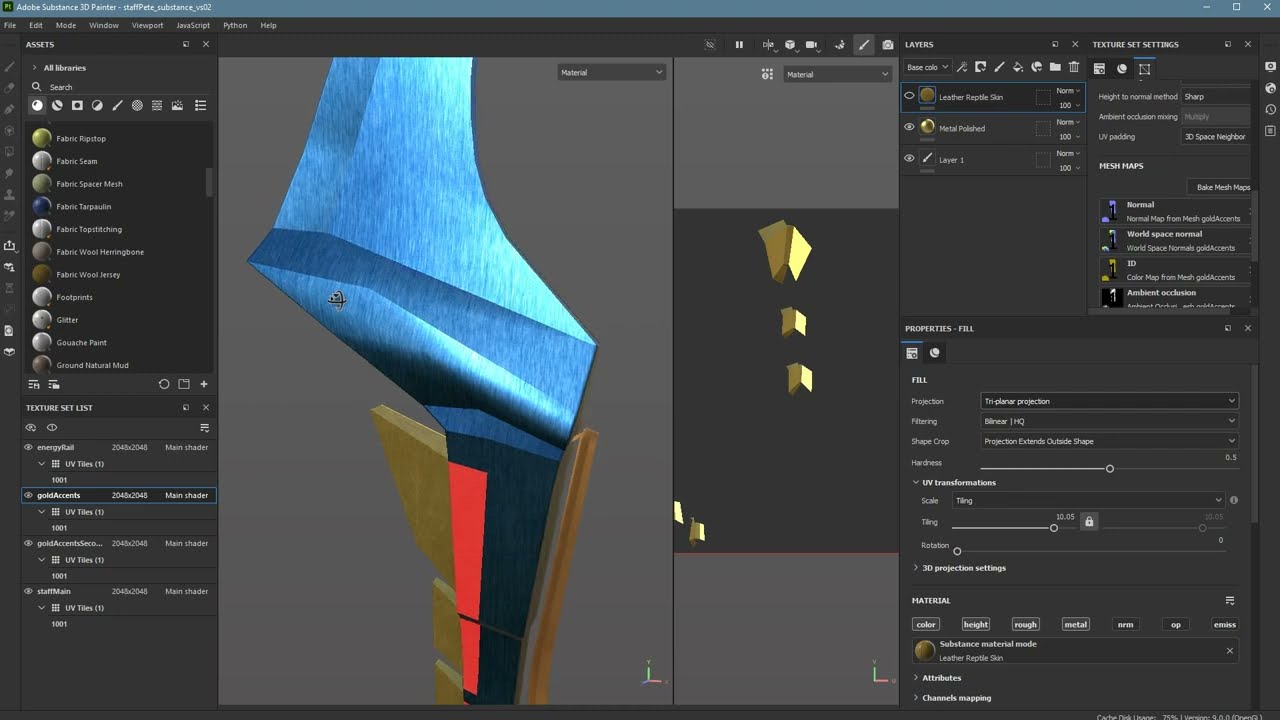Image resolution: width=1280 pixels, height=720 pixels.
Task: Select the Materials filter icon in Assets
Action: click(x=37, y=105)
